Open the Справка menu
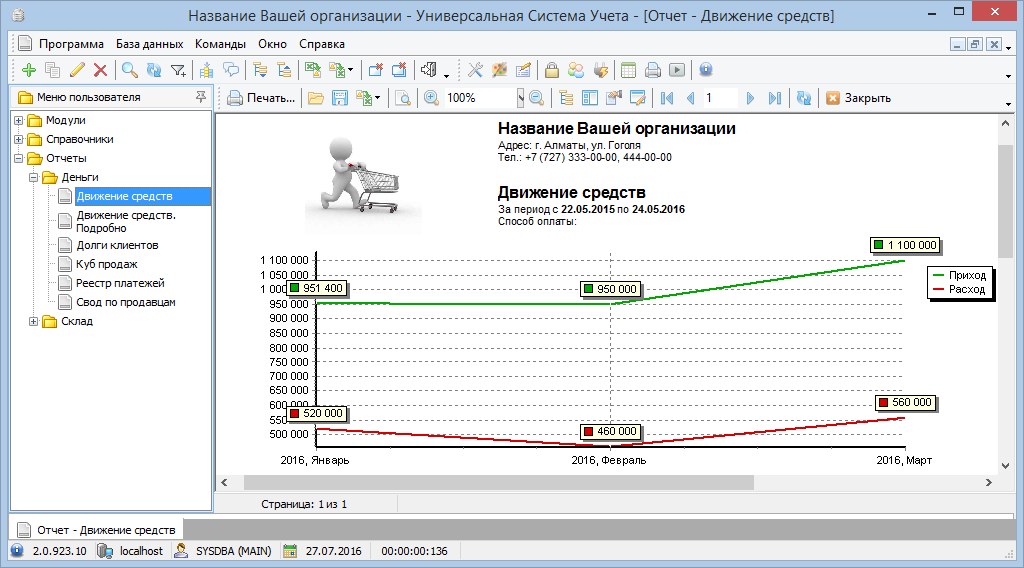The height and width of the screenshot is (568, 1024). (x=321, y=44)
